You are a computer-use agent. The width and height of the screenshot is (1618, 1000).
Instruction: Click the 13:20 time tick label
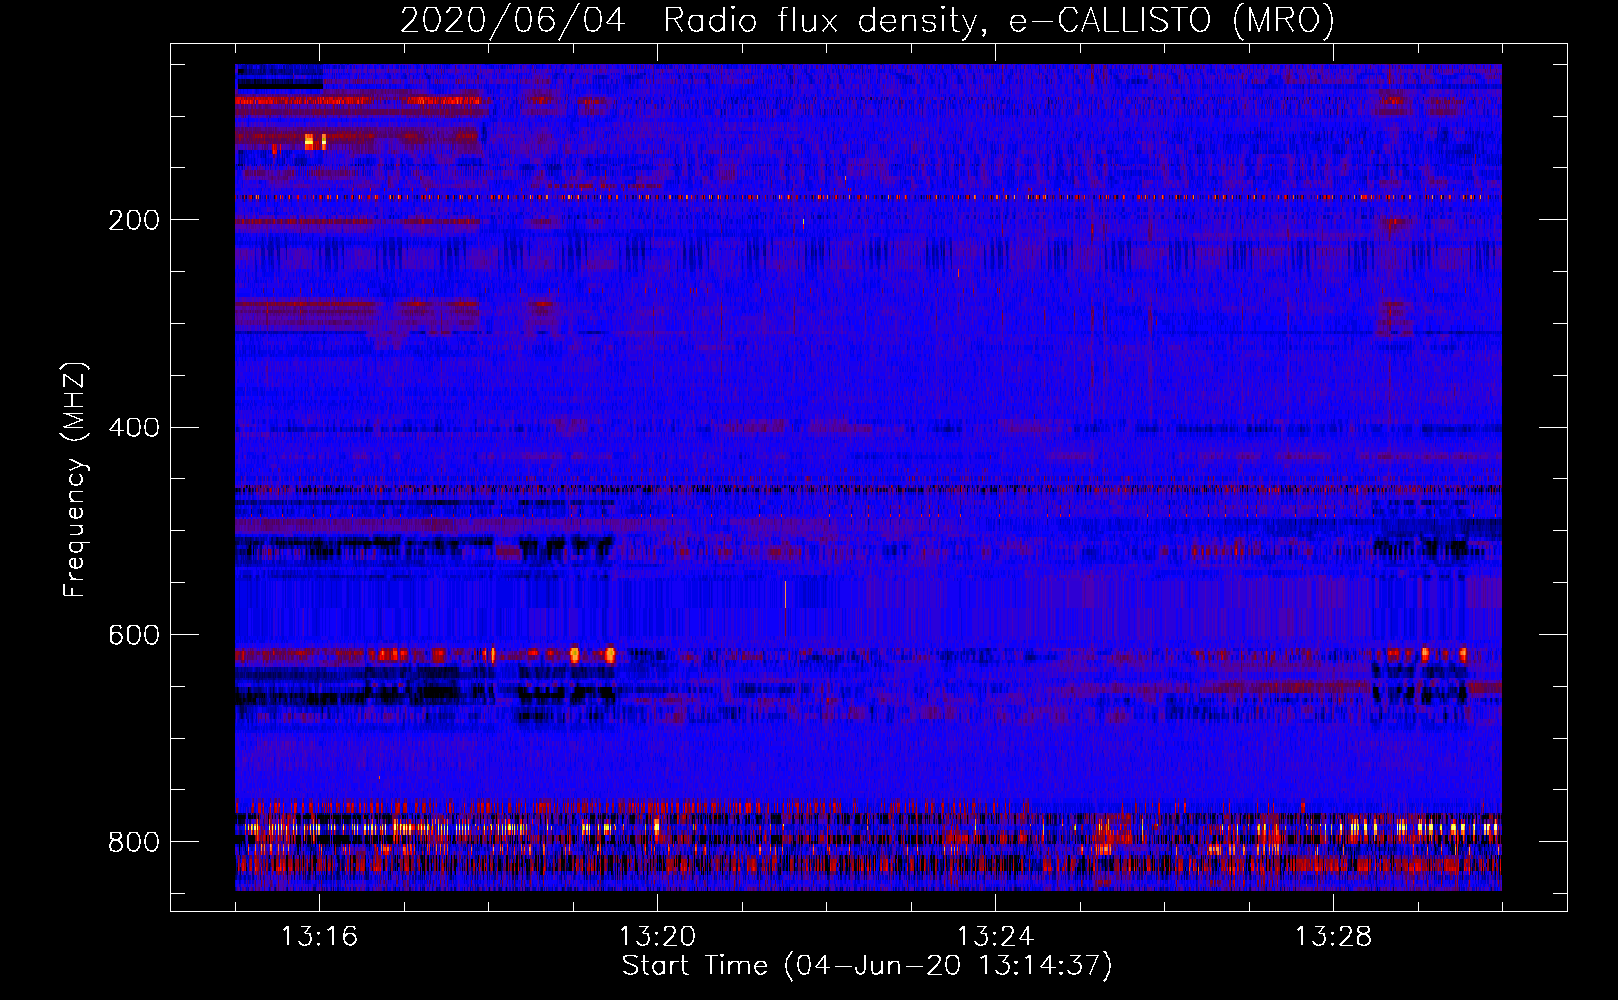(657, 937)
